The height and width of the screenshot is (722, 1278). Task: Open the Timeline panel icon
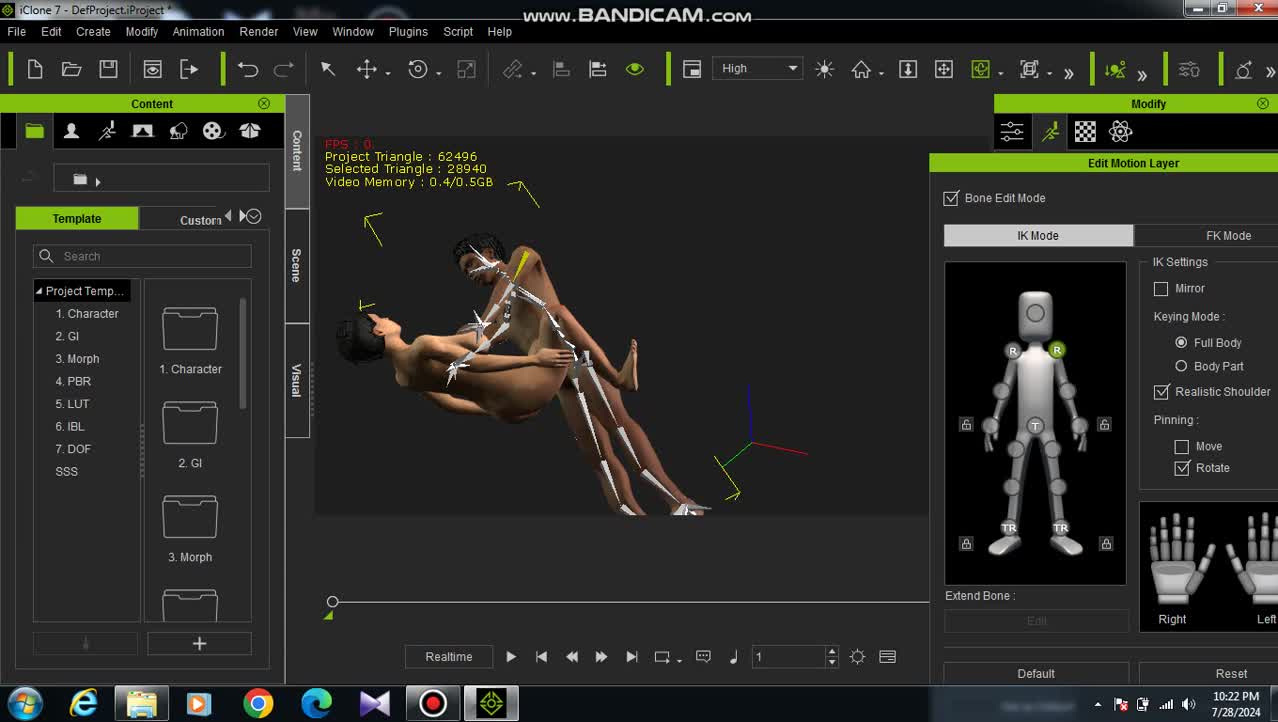point(887,657)
